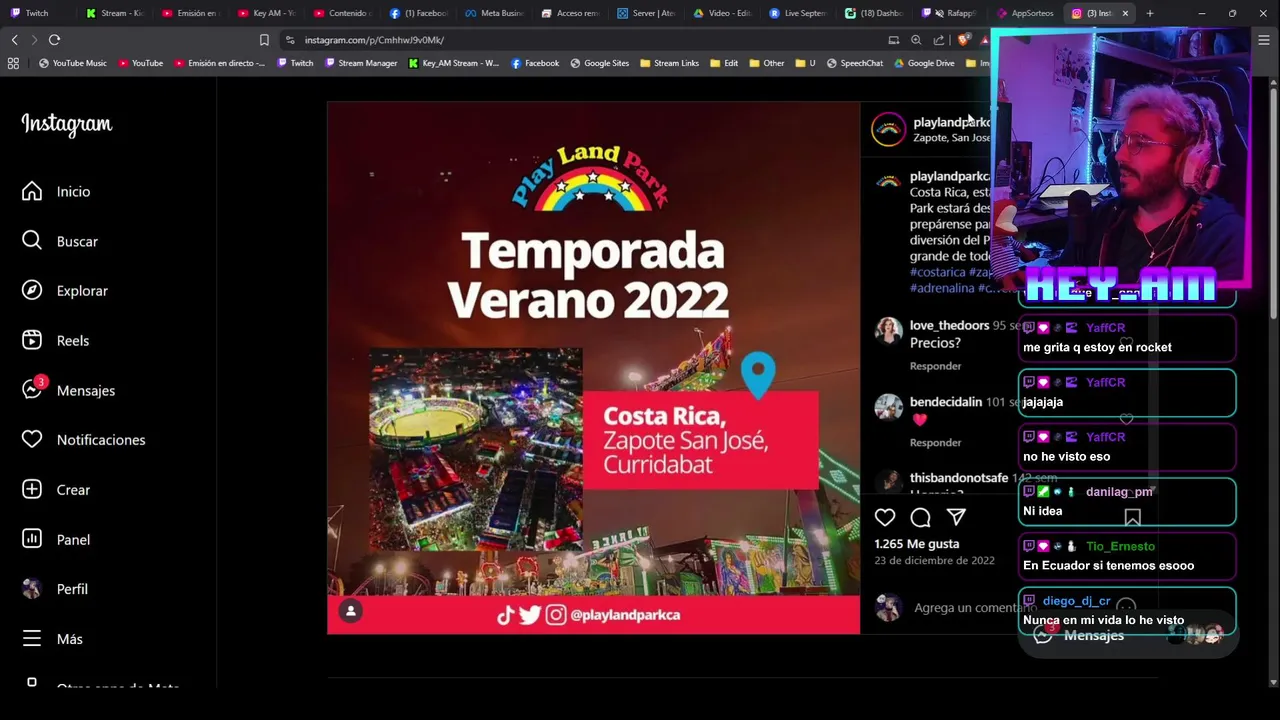Go back with browser back arrow
The height and width of the screenshot is (720, 1280).
14,40
